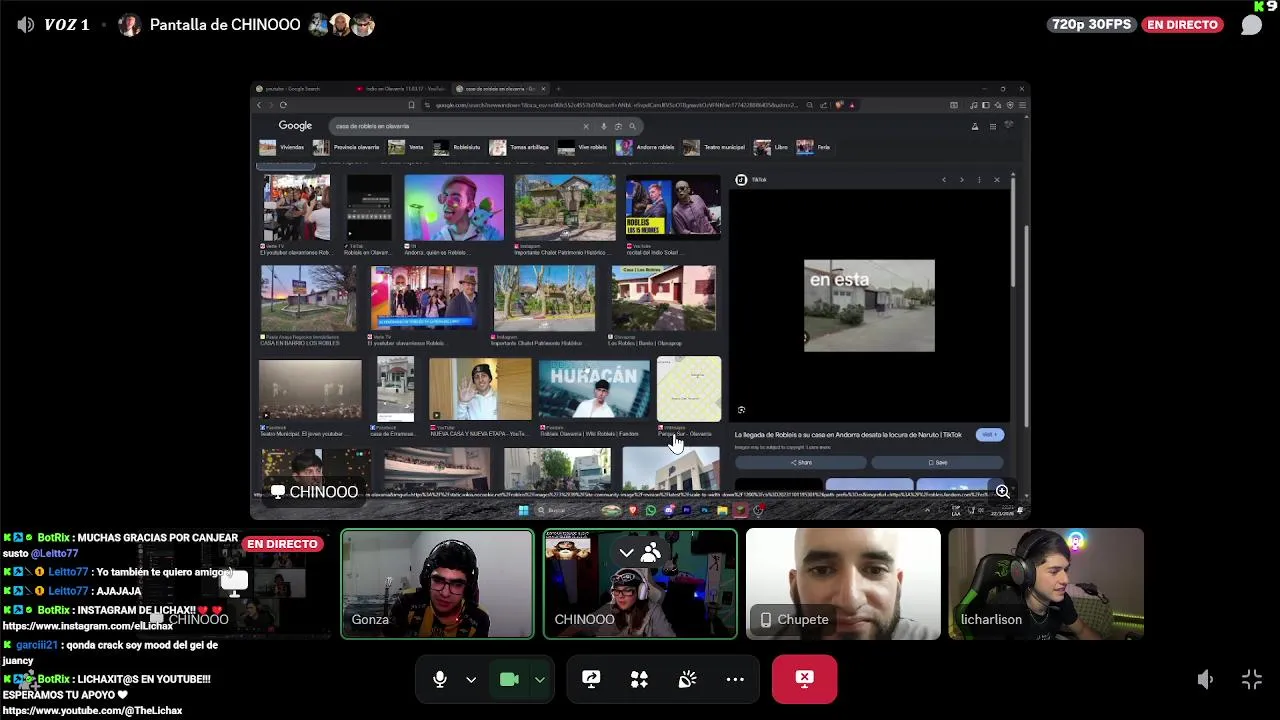Click the top EN DIRECTO live indicator
1280x720 pixels.
(1182, 24)
